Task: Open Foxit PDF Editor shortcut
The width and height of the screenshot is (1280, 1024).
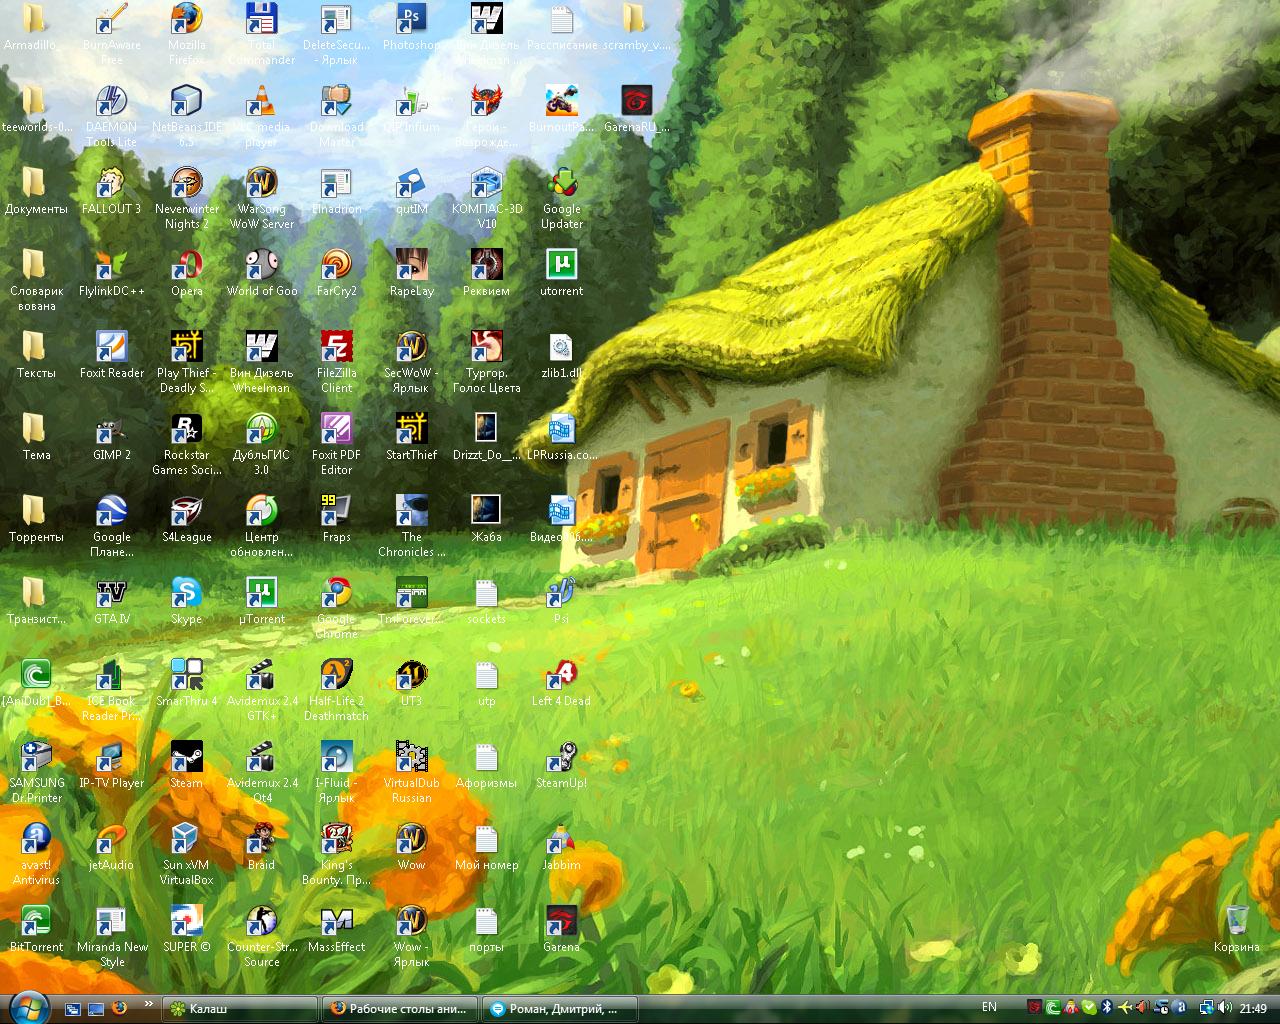Action: (337, 444)
